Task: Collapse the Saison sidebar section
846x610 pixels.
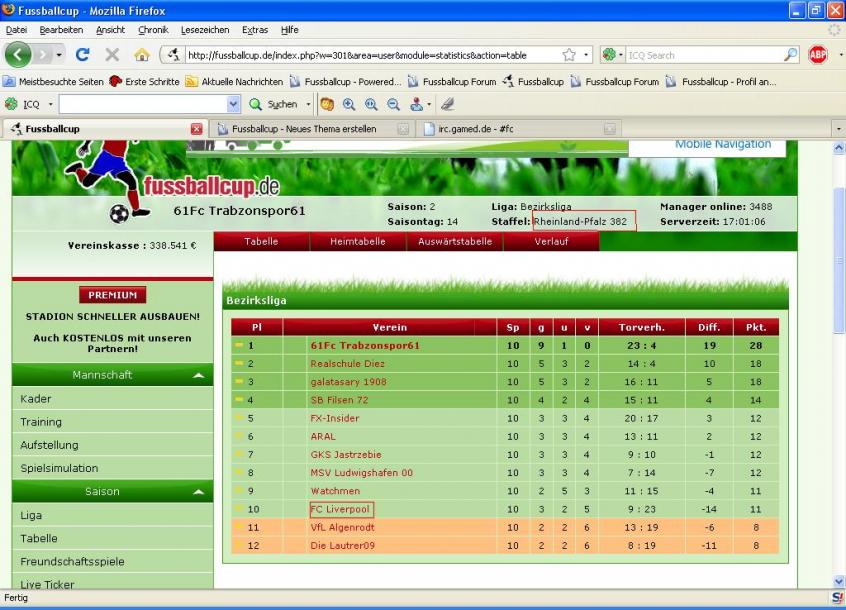Action: point(198,492)
